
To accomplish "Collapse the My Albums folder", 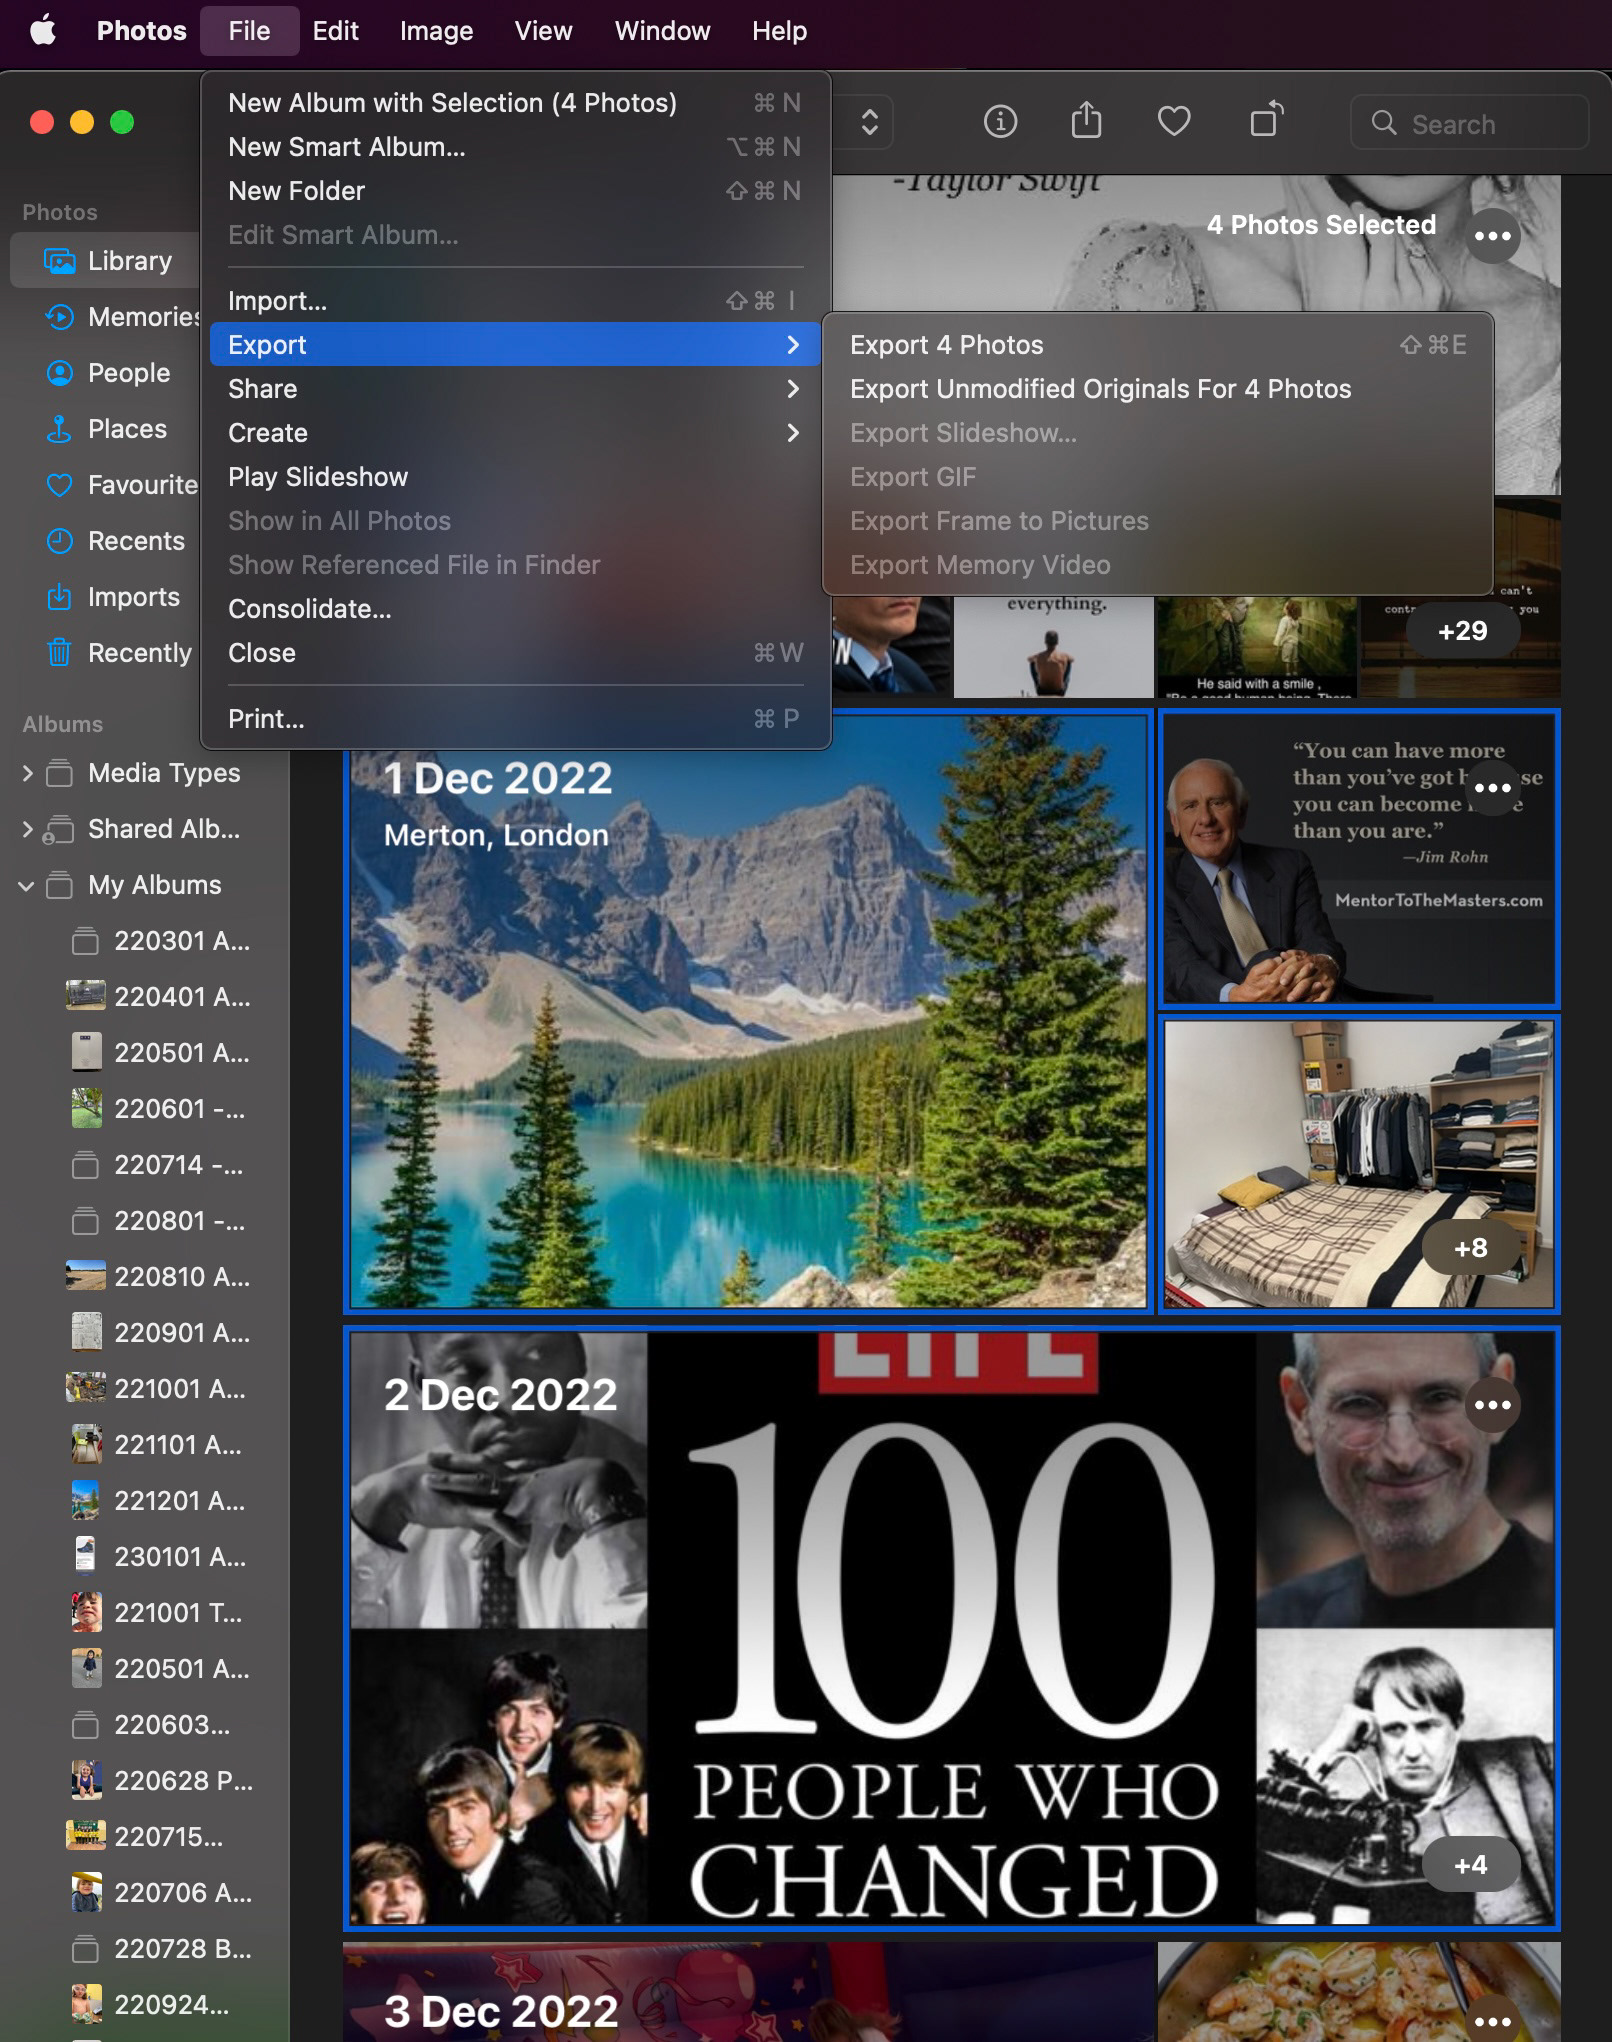I will point(27,885).
